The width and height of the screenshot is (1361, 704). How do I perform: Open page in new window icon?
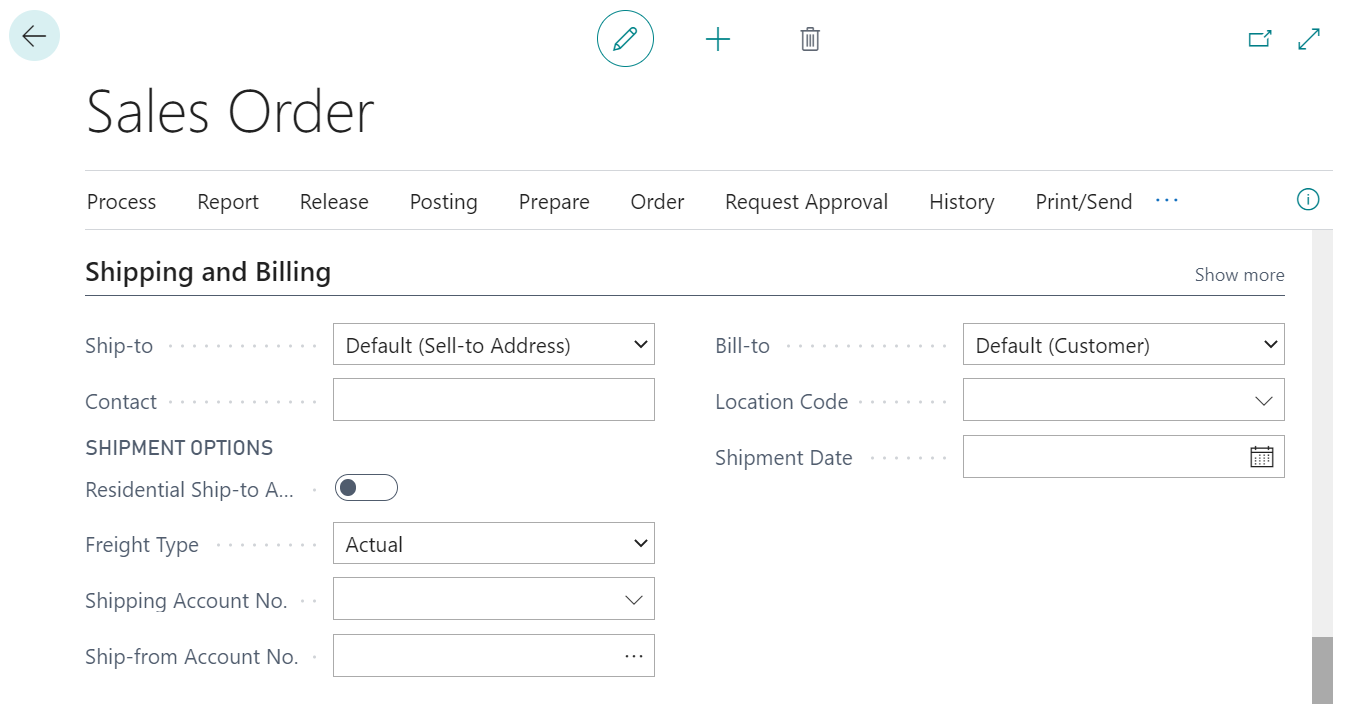pos(1260,39)
